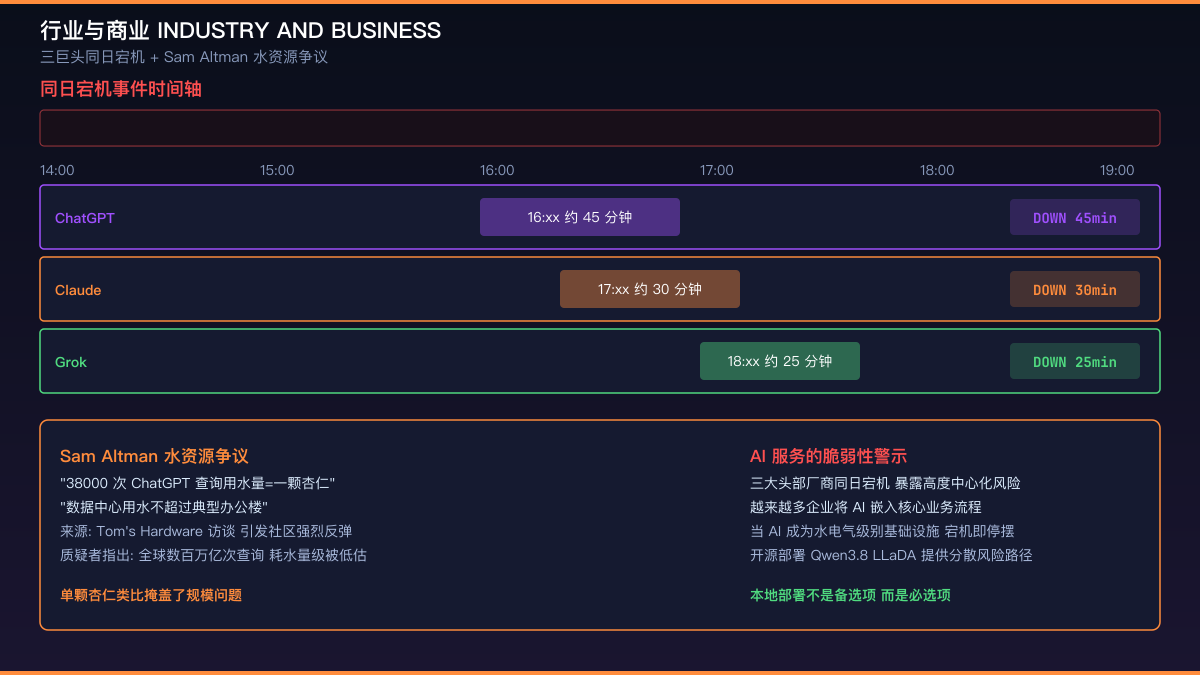Click the 17:00 time axis label
Viewport: 1200px width, 675px height.
717,170
